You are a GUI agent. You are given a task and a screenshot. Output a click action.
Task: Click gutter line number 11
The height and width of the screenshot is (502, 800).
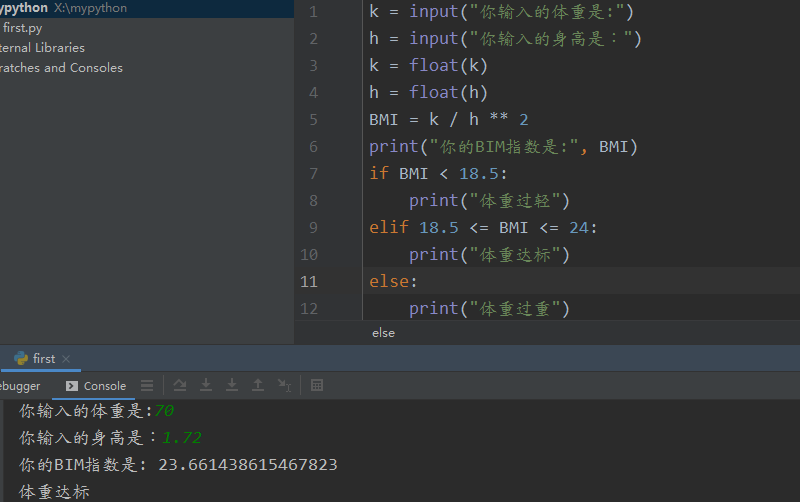[x=309, y=282]
